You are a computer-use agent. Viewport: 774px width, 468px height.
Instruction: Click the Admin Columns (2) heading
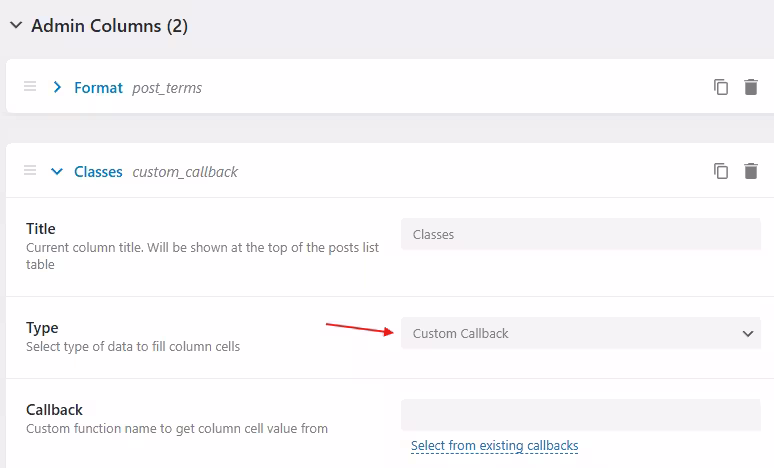click(x=110, y=26)
